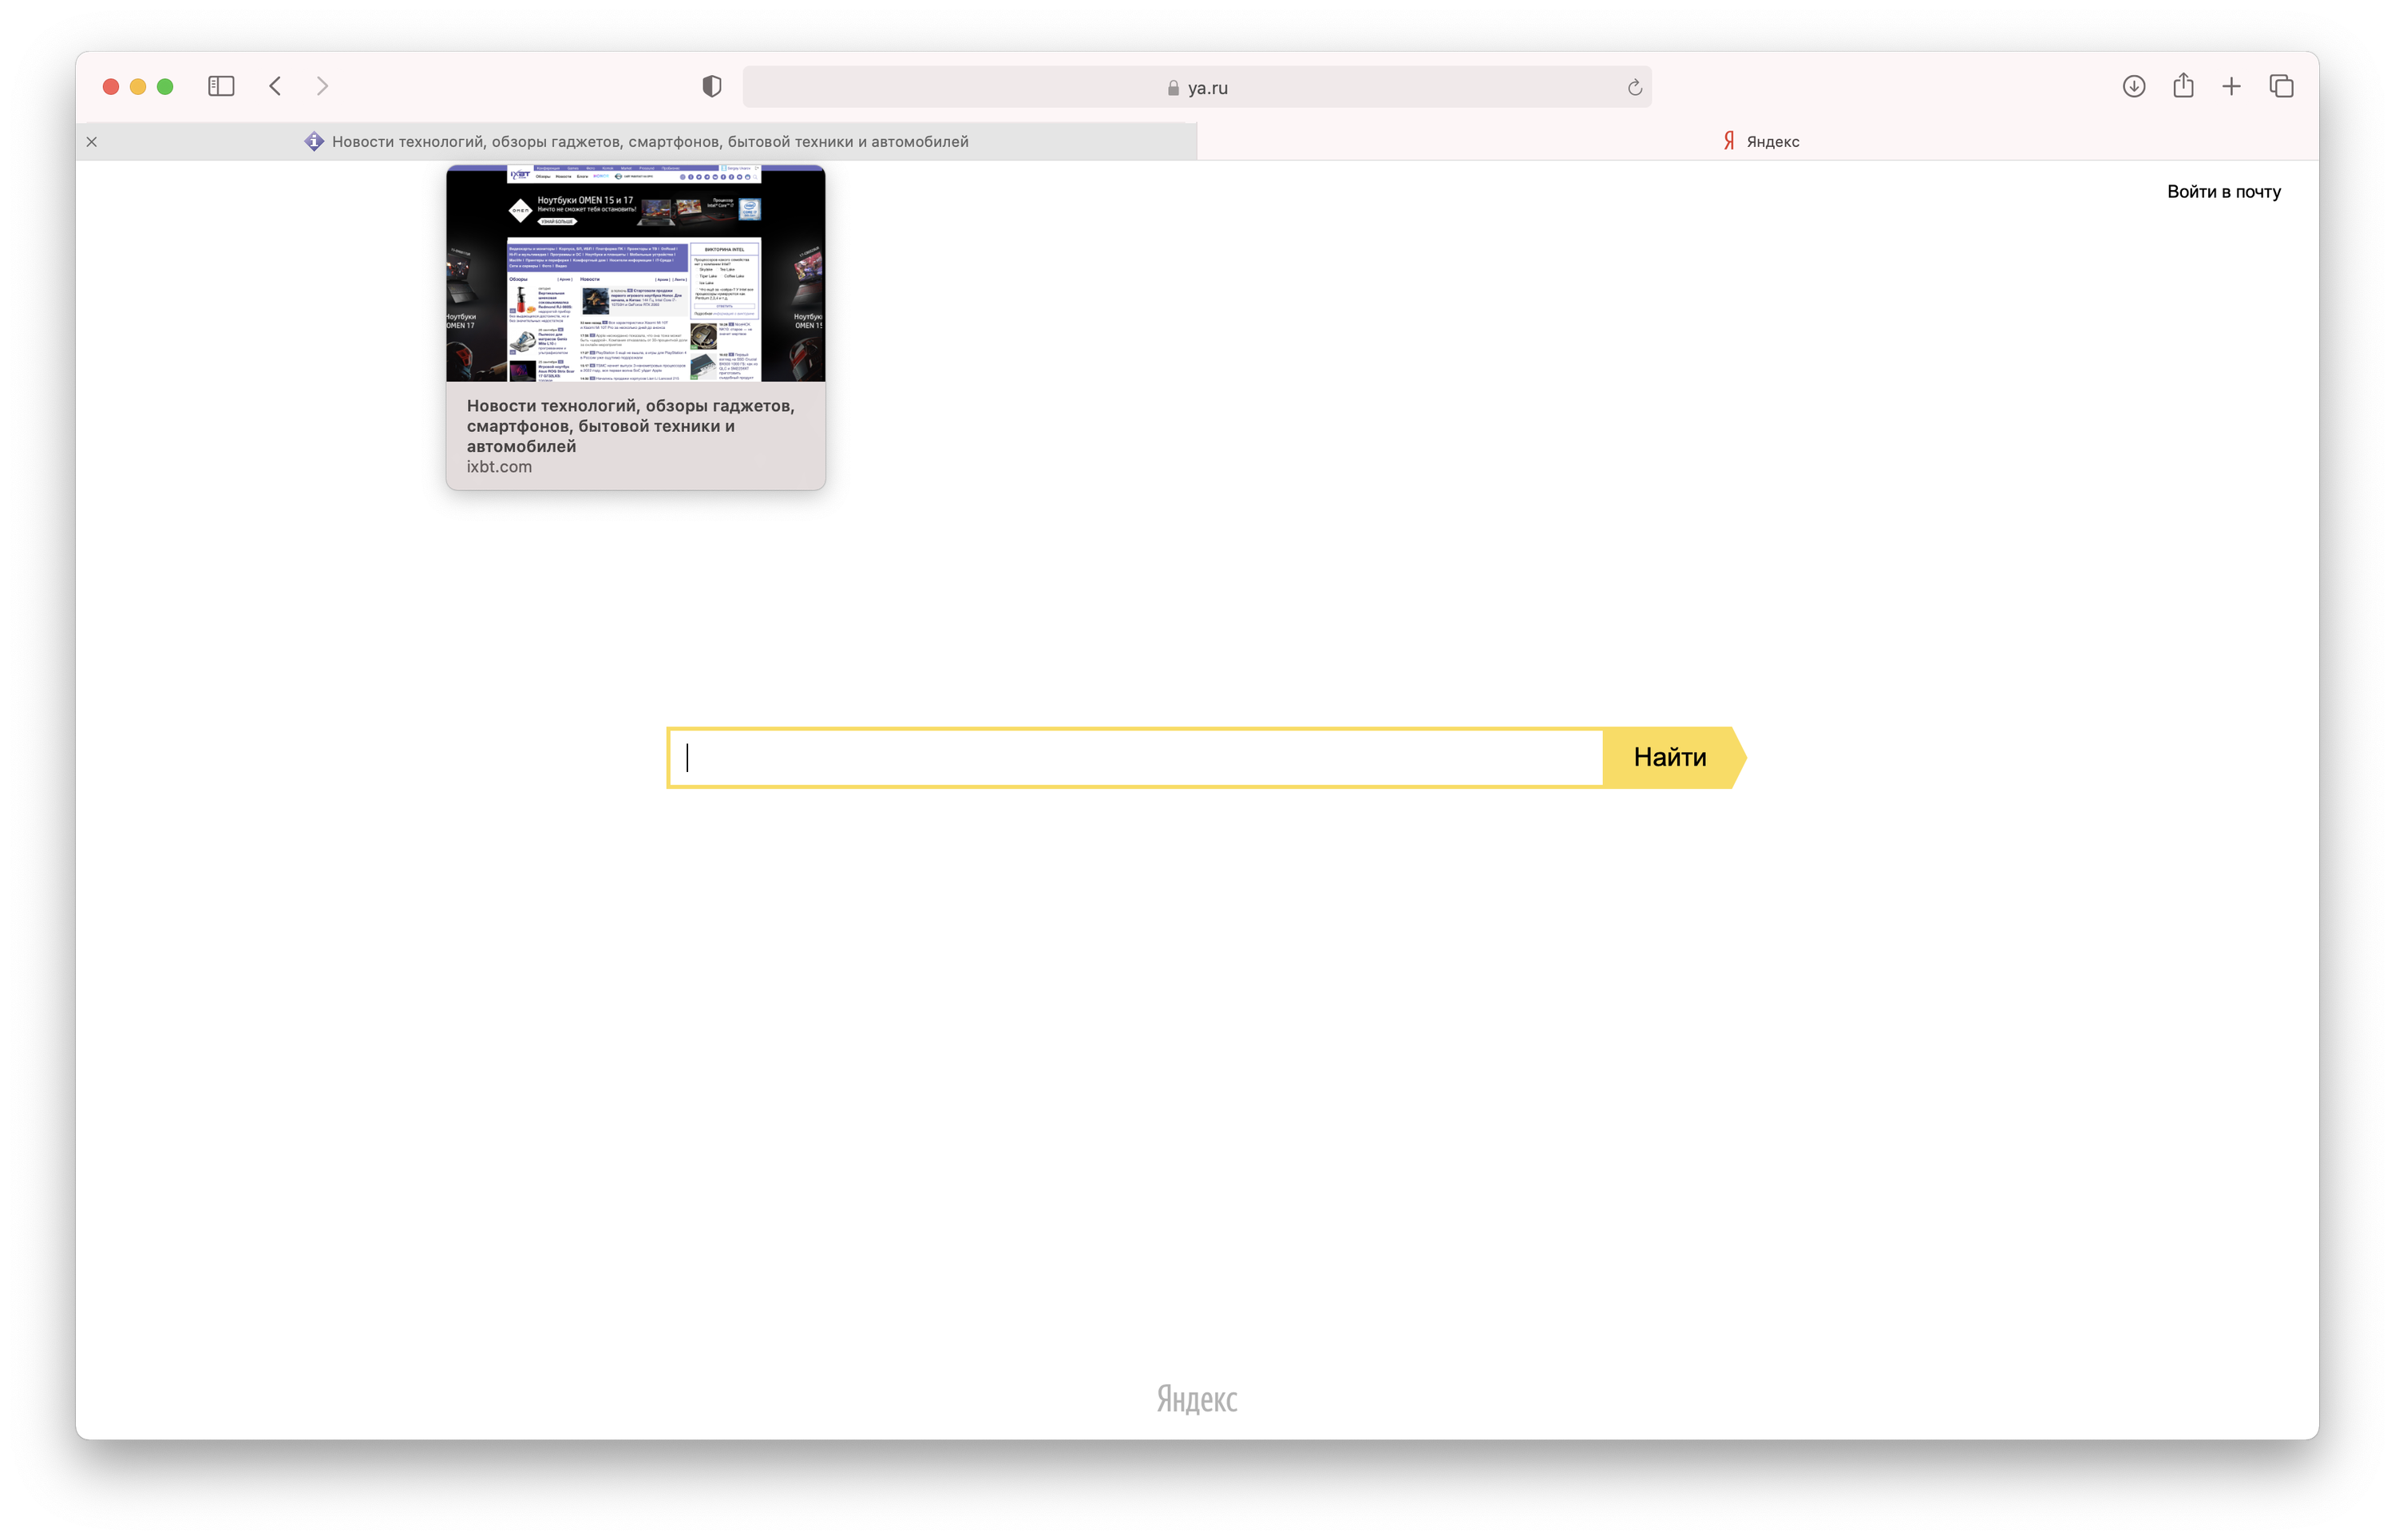Click the gray Яндекс footer logo

pos(1196,1399)
